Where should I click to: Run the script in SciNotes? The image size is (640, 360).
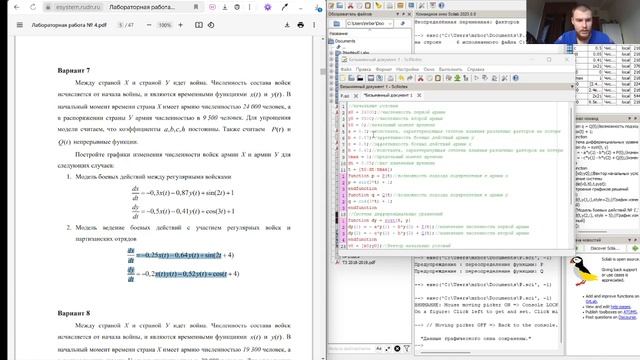click(x=476, y=78)
